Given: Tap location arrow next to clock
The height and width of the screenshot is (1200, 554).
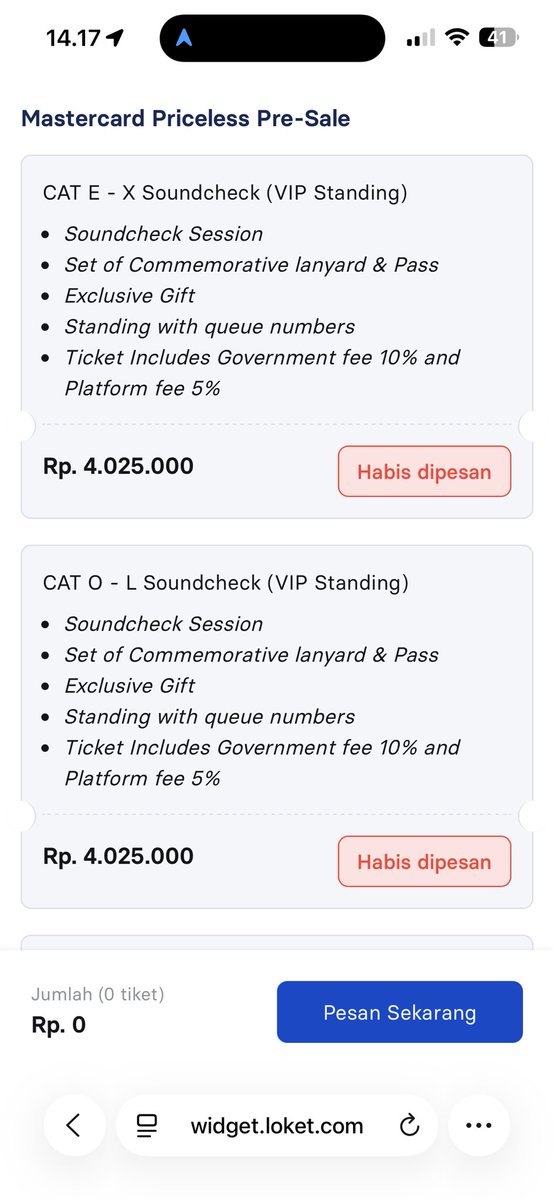Looking at the screenshot, I should (115, 38).
